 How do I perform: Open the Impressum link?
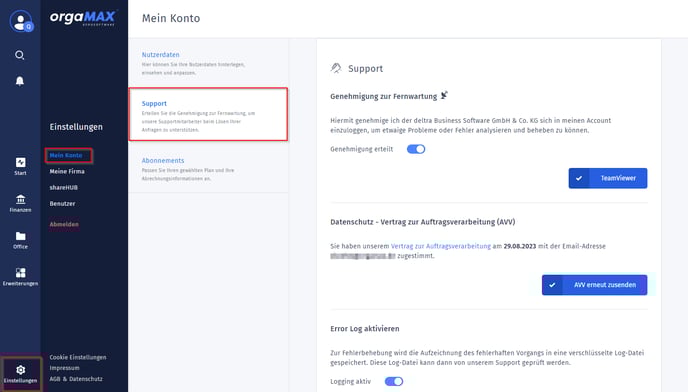coord(64,368)
